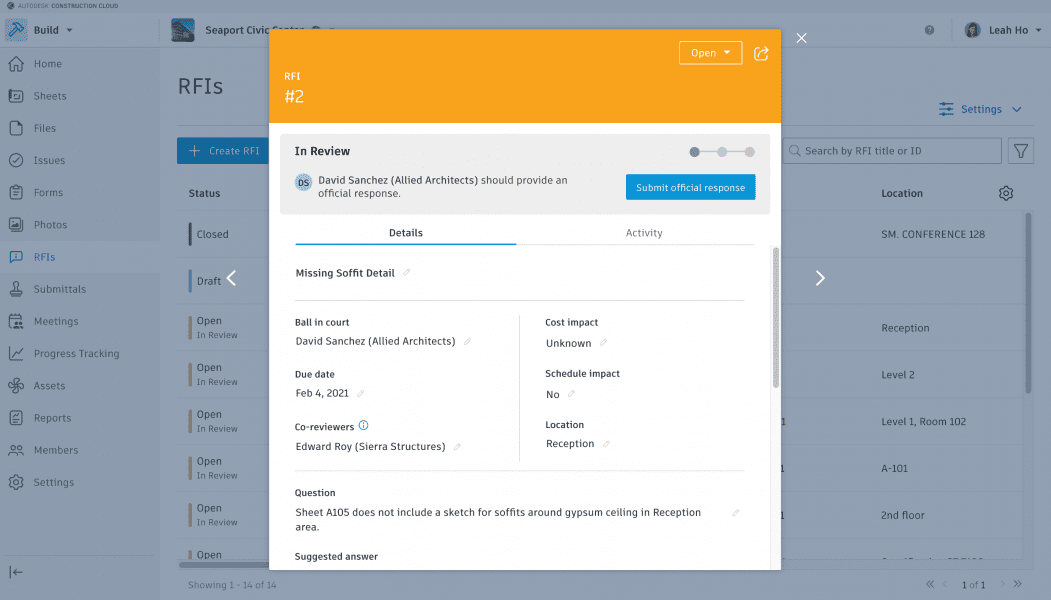Screen dimensions: 1051x600
Task: Go to the last page of RFIs
Action: click(1017, 584)
